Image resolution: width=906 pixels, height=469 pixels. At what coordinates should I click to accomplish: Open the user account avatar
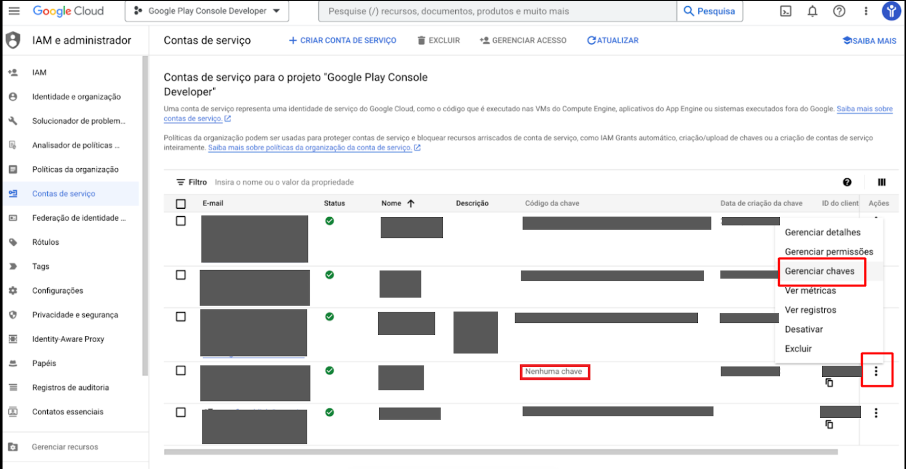click(x=891, y=11)
